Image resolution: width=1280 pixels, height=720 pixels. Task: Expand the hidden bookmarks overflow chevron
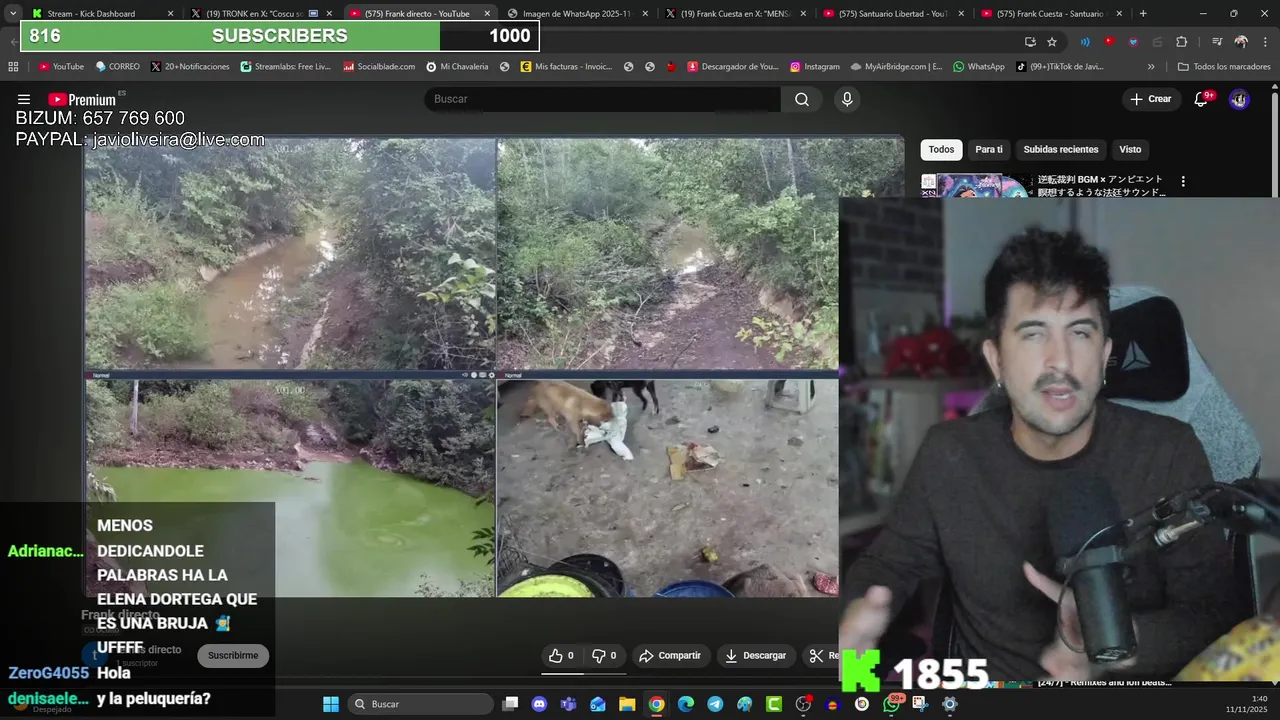1151,67
